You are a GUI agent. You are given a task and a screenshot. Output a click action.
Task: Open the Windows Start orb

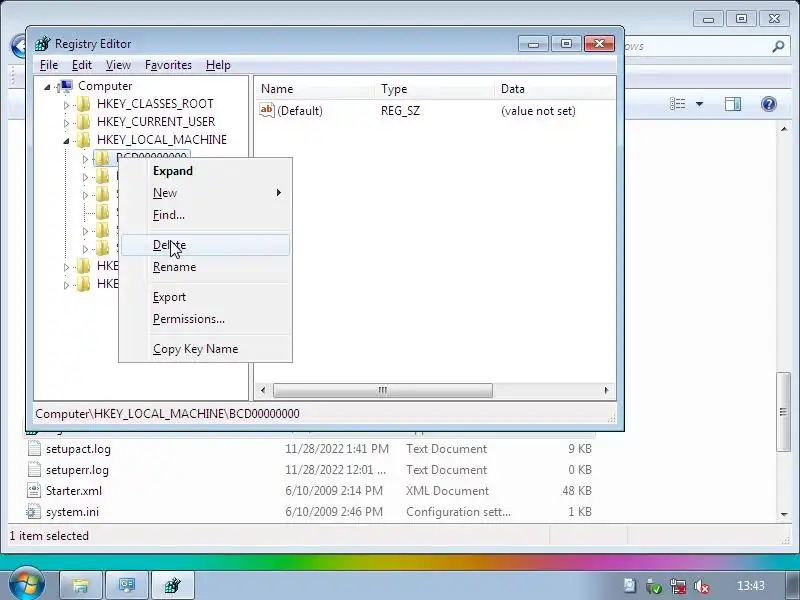click(x=26, y=585)
